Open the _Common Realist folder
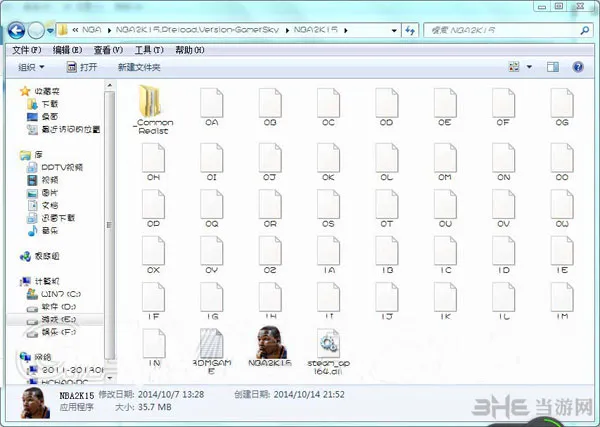 [x=153, y=109]
